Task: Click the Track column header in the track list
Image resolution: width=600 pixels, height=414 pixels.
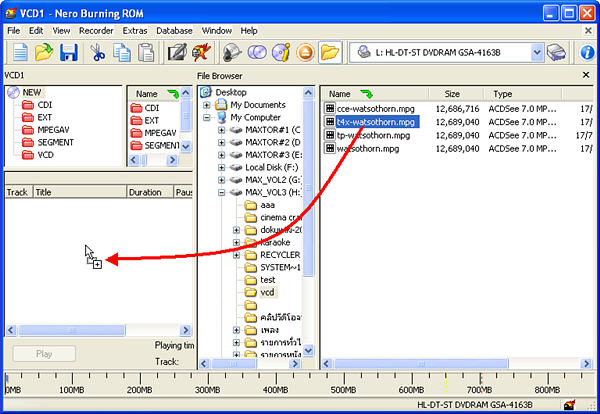Action: tap(18, 192)
